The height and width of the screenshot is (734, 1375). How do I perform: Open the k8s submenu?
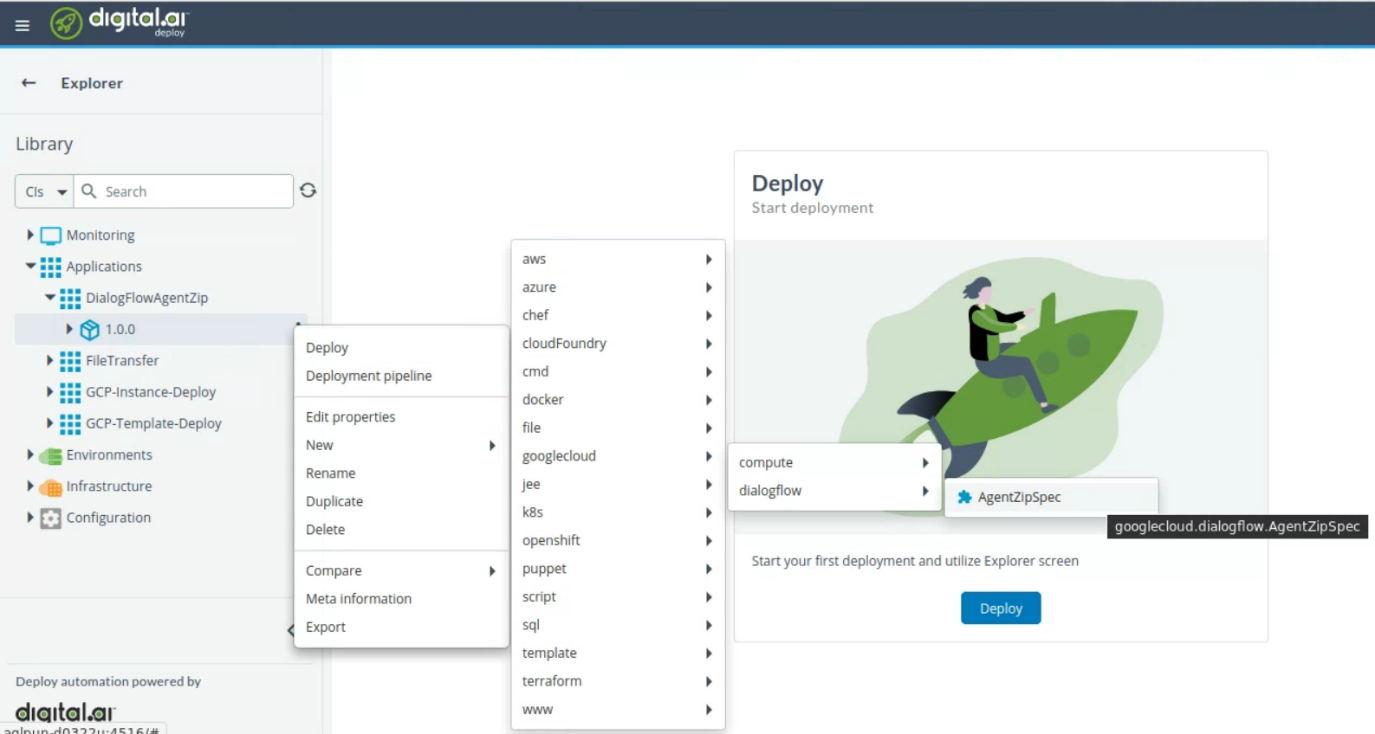coord(617,512)
